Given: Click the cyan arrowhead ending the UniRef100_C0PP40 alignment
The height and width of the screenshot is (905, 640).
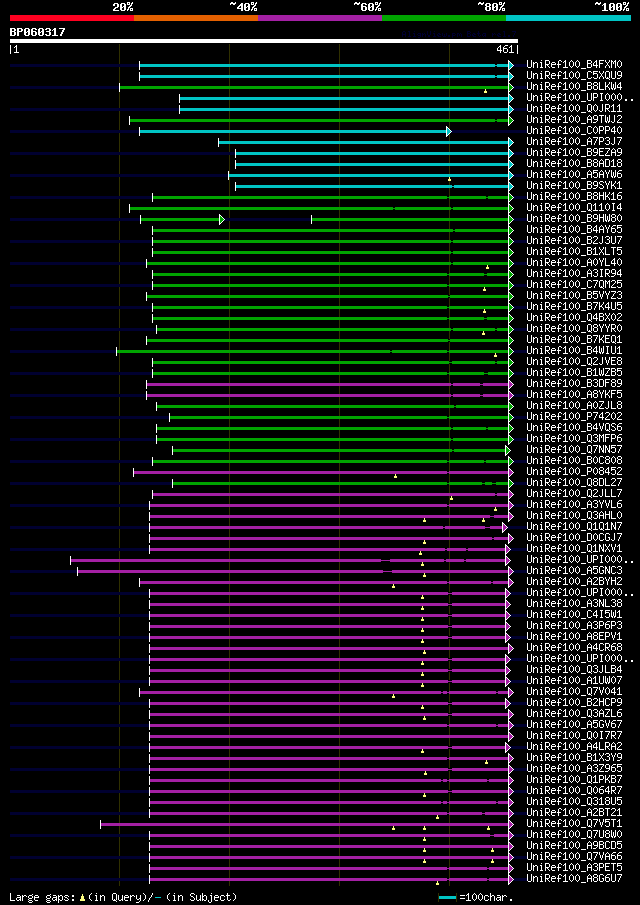Looking at the screenshot, I should [448, 131].
